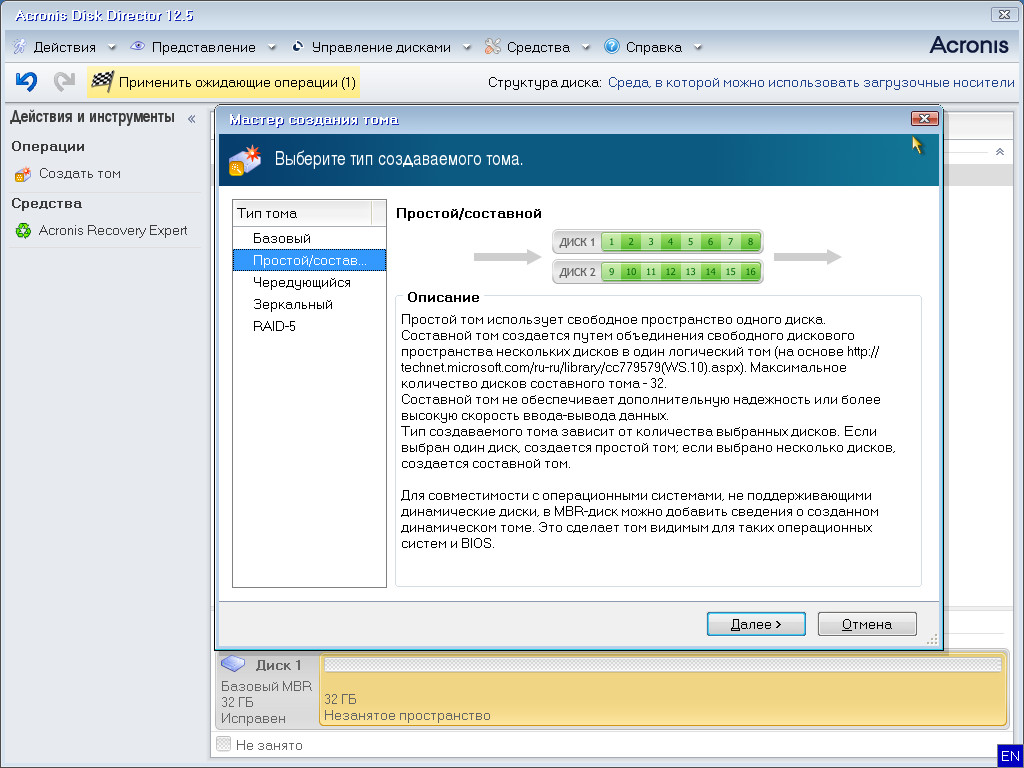Expand the Actions menu dropdown arrow
This screenshot has width=1024, height=768.
click(111, 47)
